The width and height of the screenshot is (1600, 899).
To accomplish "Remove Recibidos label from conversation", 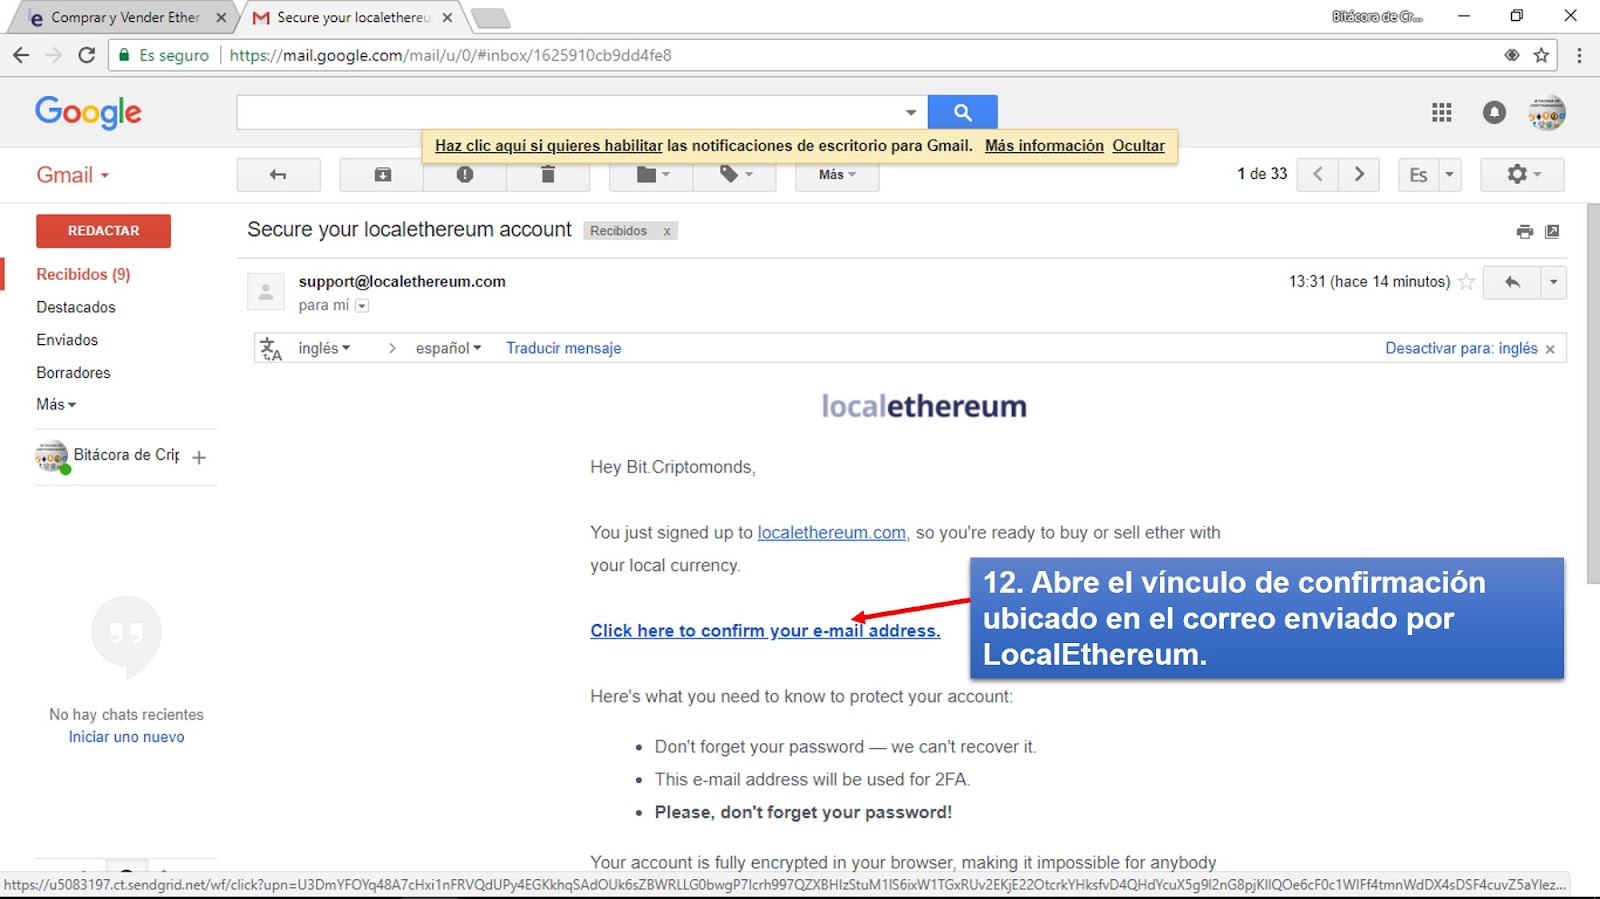I will click(x=667, y=231).
